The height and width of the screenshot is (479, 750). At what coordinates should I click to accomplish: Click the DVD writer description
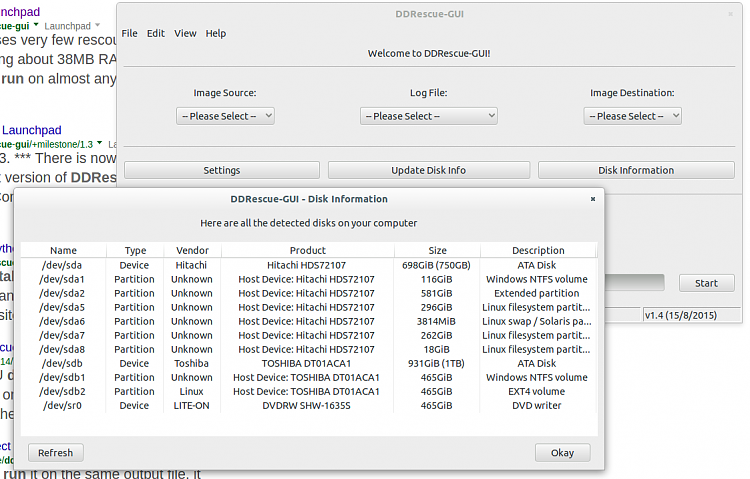click(537, 405)
